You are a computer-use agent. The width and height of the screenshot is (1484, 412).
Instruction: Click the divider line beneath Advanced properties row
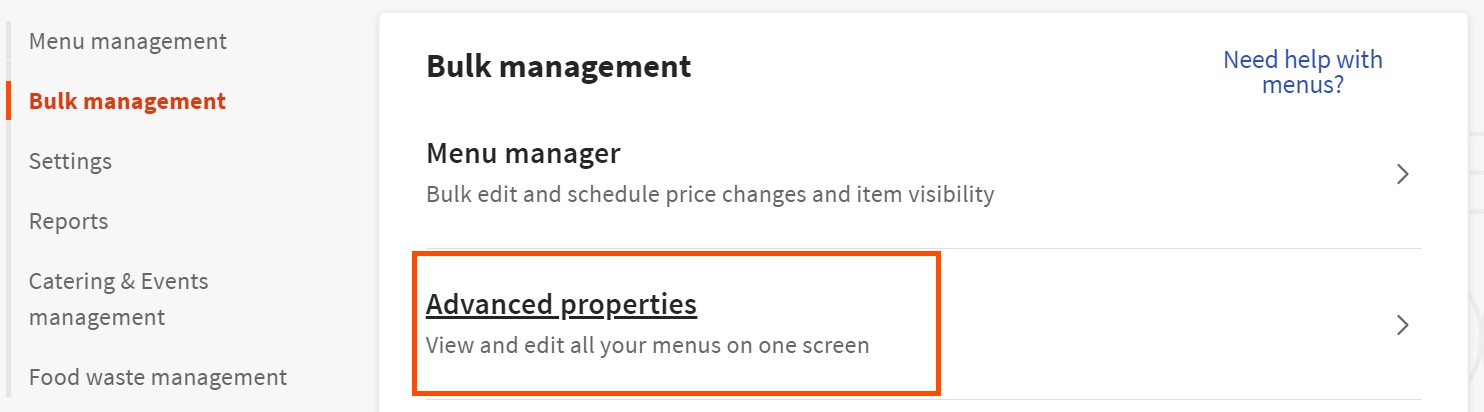coord(1150,399)
